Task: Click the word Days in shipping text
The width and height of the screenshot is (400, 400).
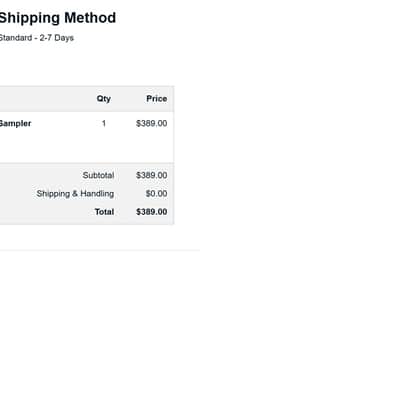Action: [x=64, y=38]
